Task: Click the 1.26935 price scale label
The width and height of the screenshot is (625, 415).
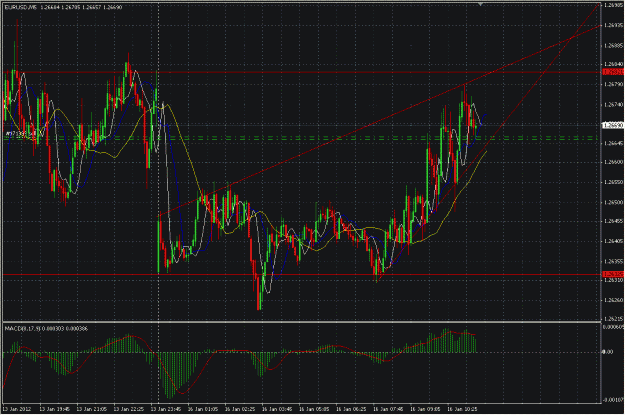Action: [613, 25]
